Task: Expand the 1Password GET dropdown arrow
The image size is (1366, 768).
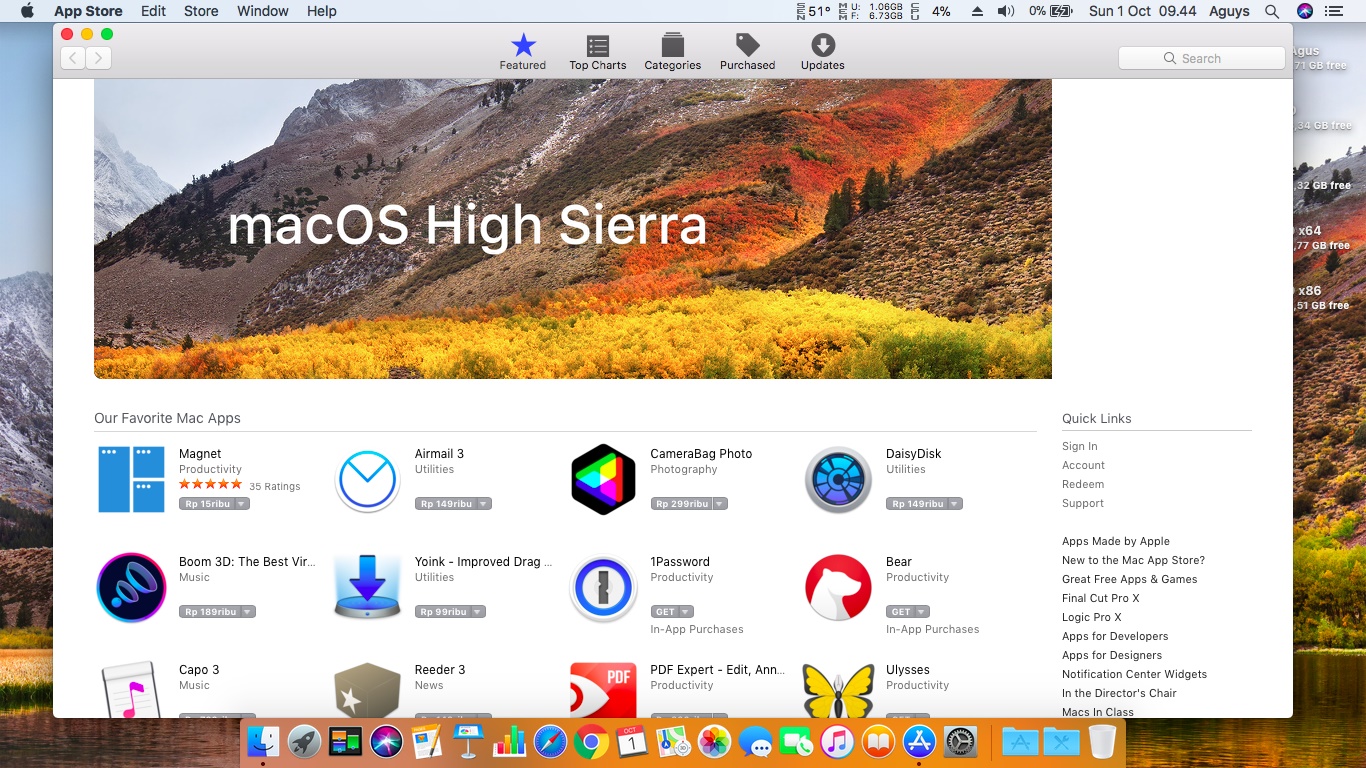Action: click(686, 612)
